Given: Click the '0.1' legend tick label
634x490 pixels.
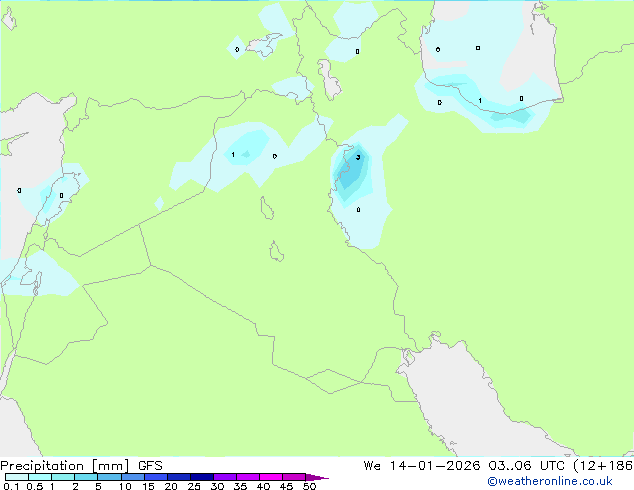Looking at the screenshot, I should tap(11, 486).
